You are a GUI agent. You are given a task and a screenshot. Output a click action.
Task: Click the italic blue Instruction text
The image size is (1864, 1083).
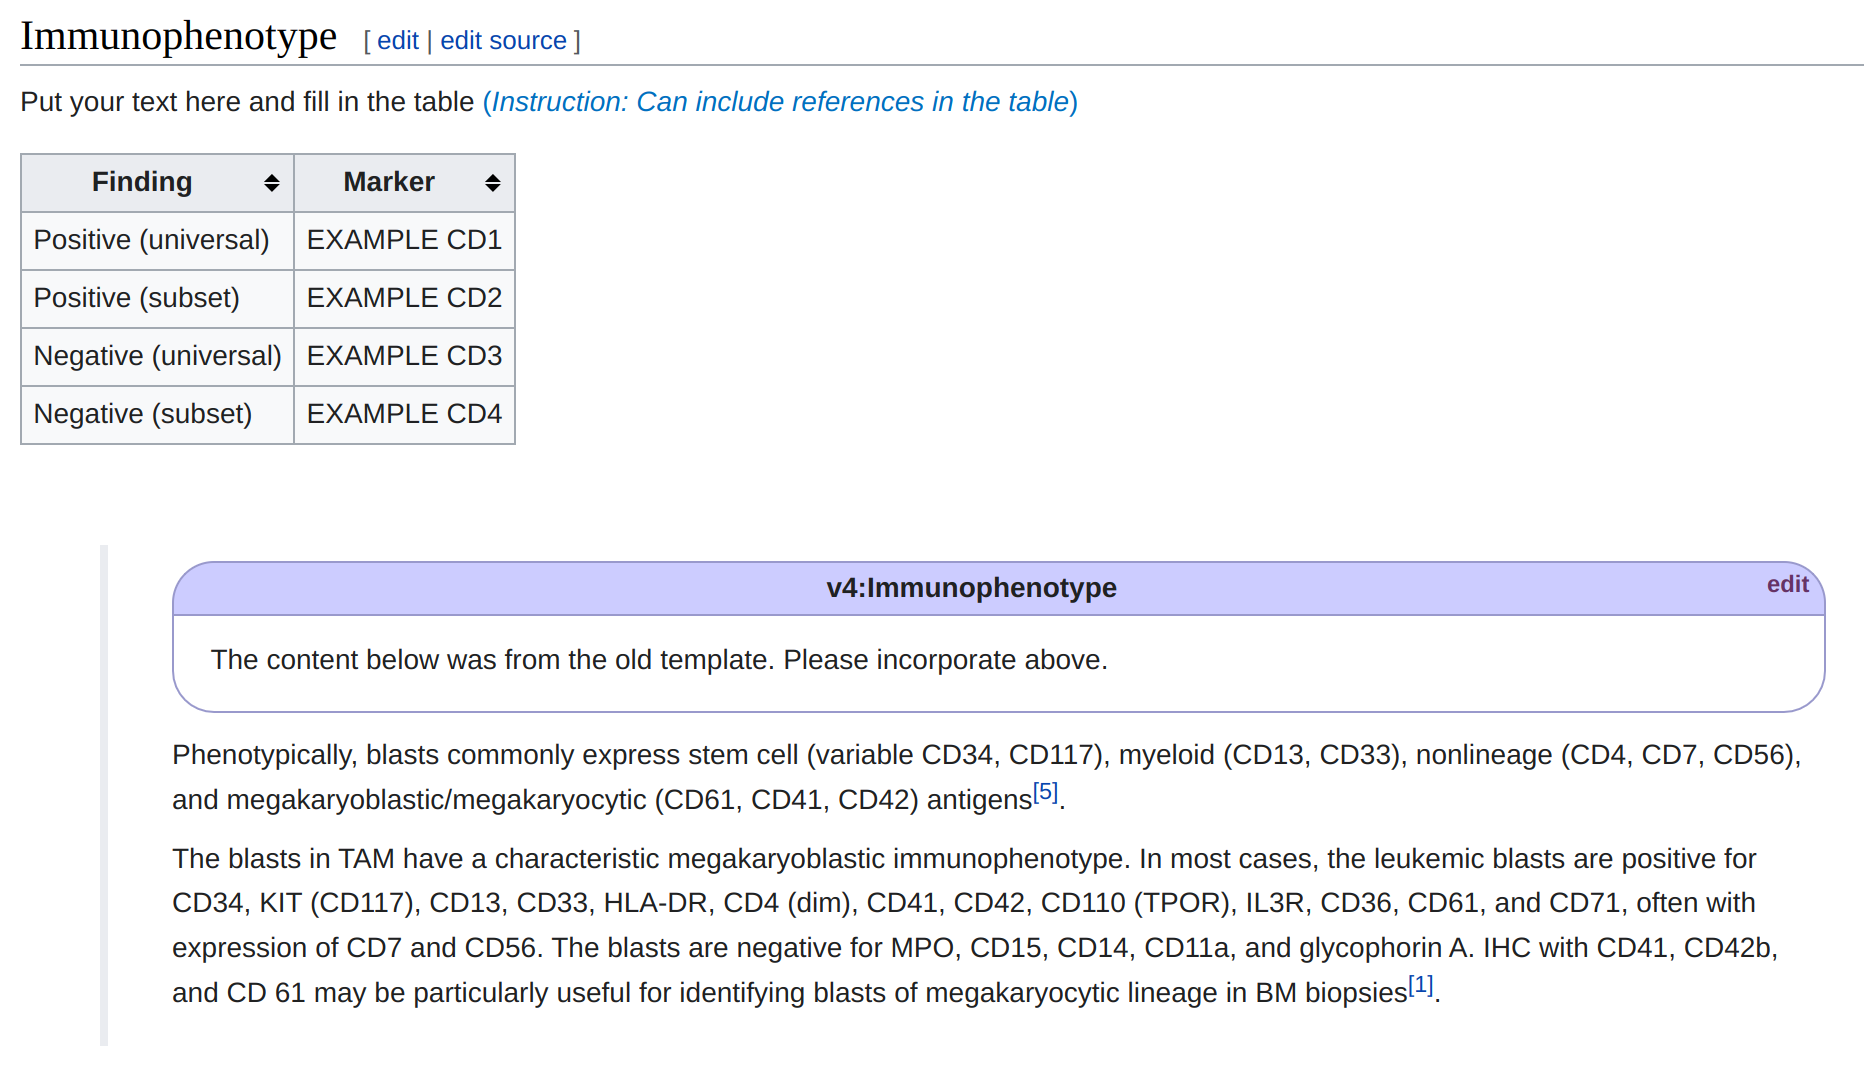tap(780, 102)
